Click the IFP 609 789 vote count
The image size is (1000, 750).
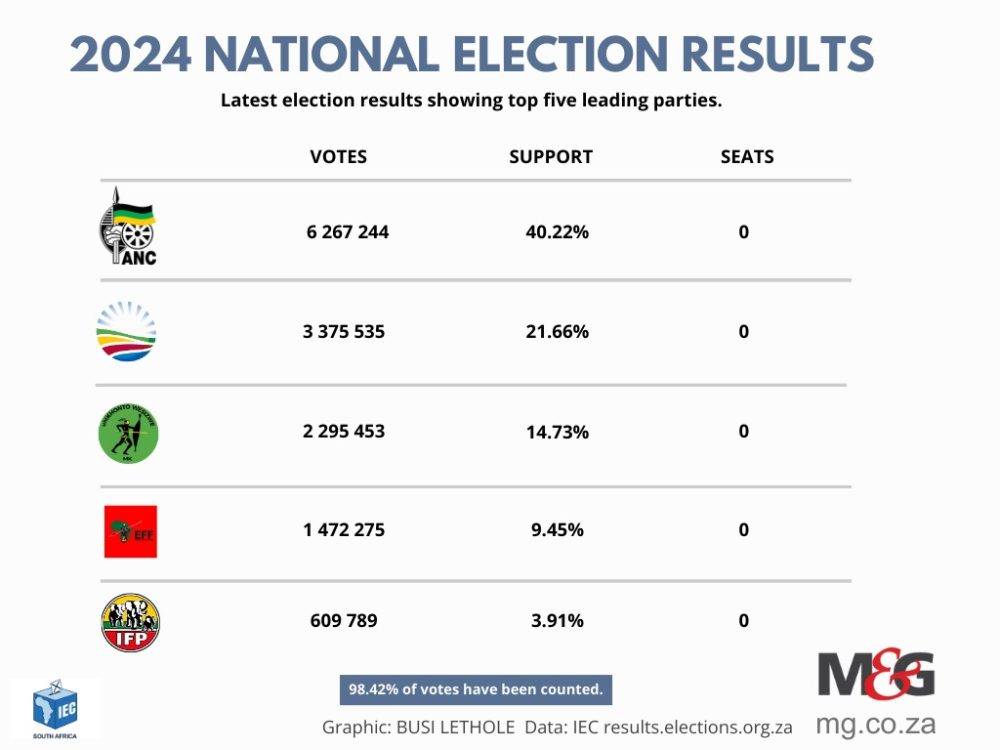pos(344,621)
